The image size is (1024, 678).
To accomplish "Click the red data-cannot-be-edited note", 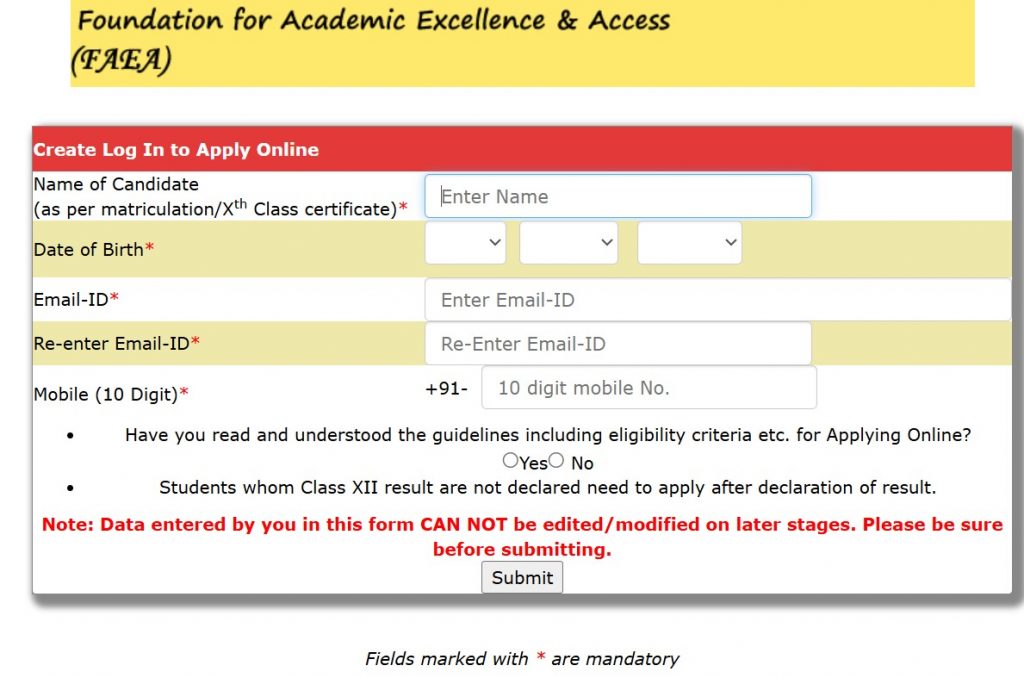I will coord(520,534).
